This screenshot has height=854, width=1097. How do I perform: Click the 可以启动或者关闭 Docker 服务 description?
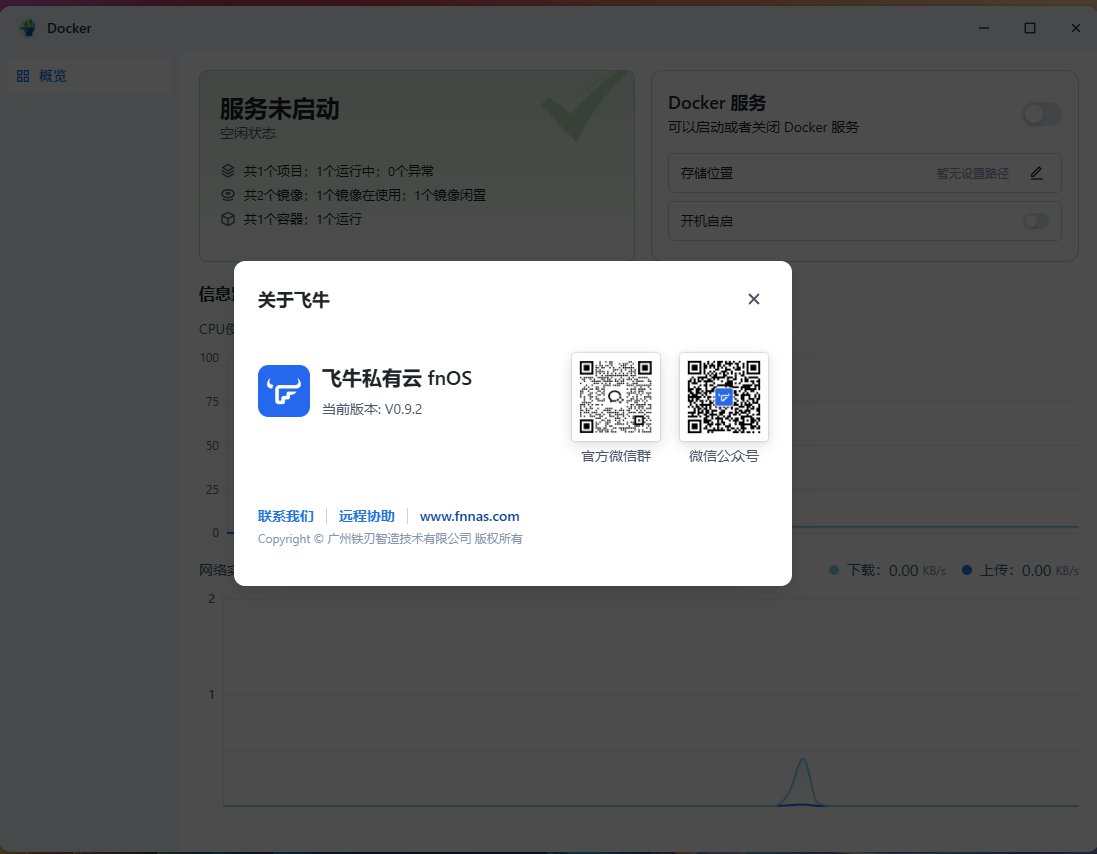tap(763, 127)
